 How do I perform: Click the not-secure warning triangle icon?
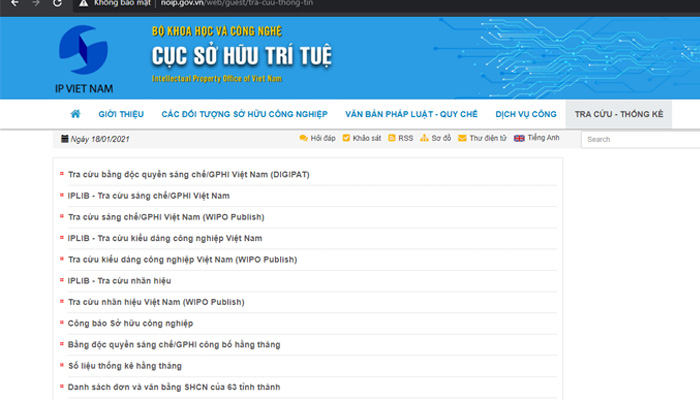[x=83, y=3]
